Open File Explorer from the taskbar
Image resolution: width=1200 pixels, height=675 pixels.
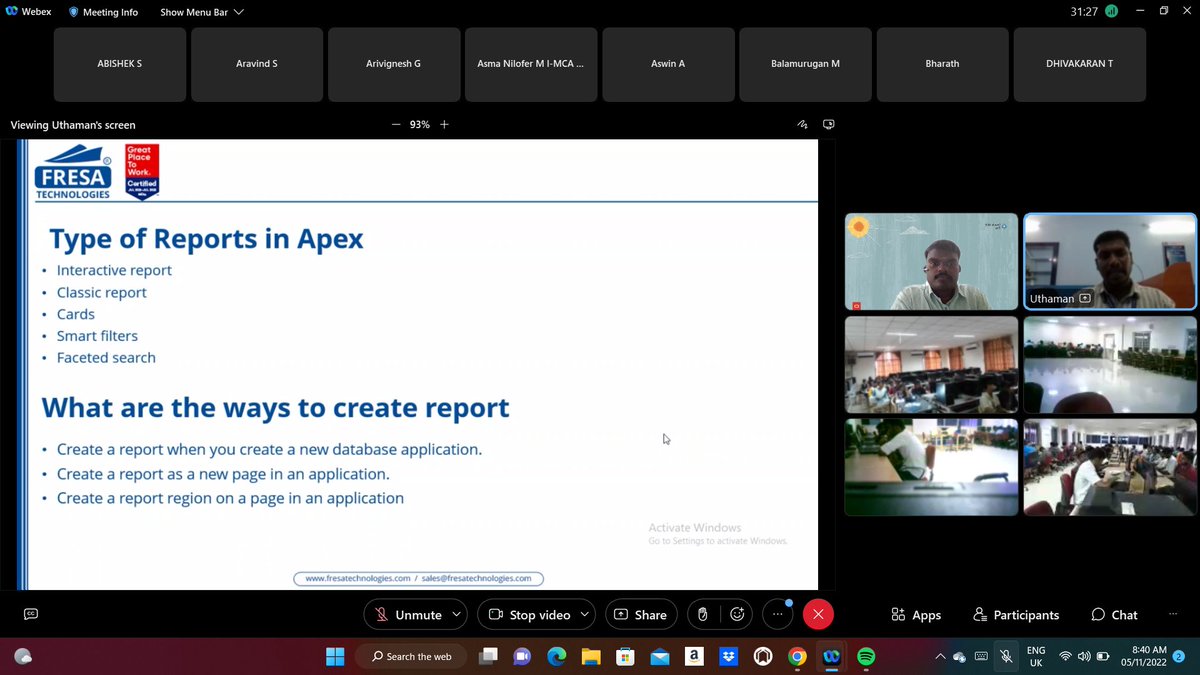tap(591, 656)
